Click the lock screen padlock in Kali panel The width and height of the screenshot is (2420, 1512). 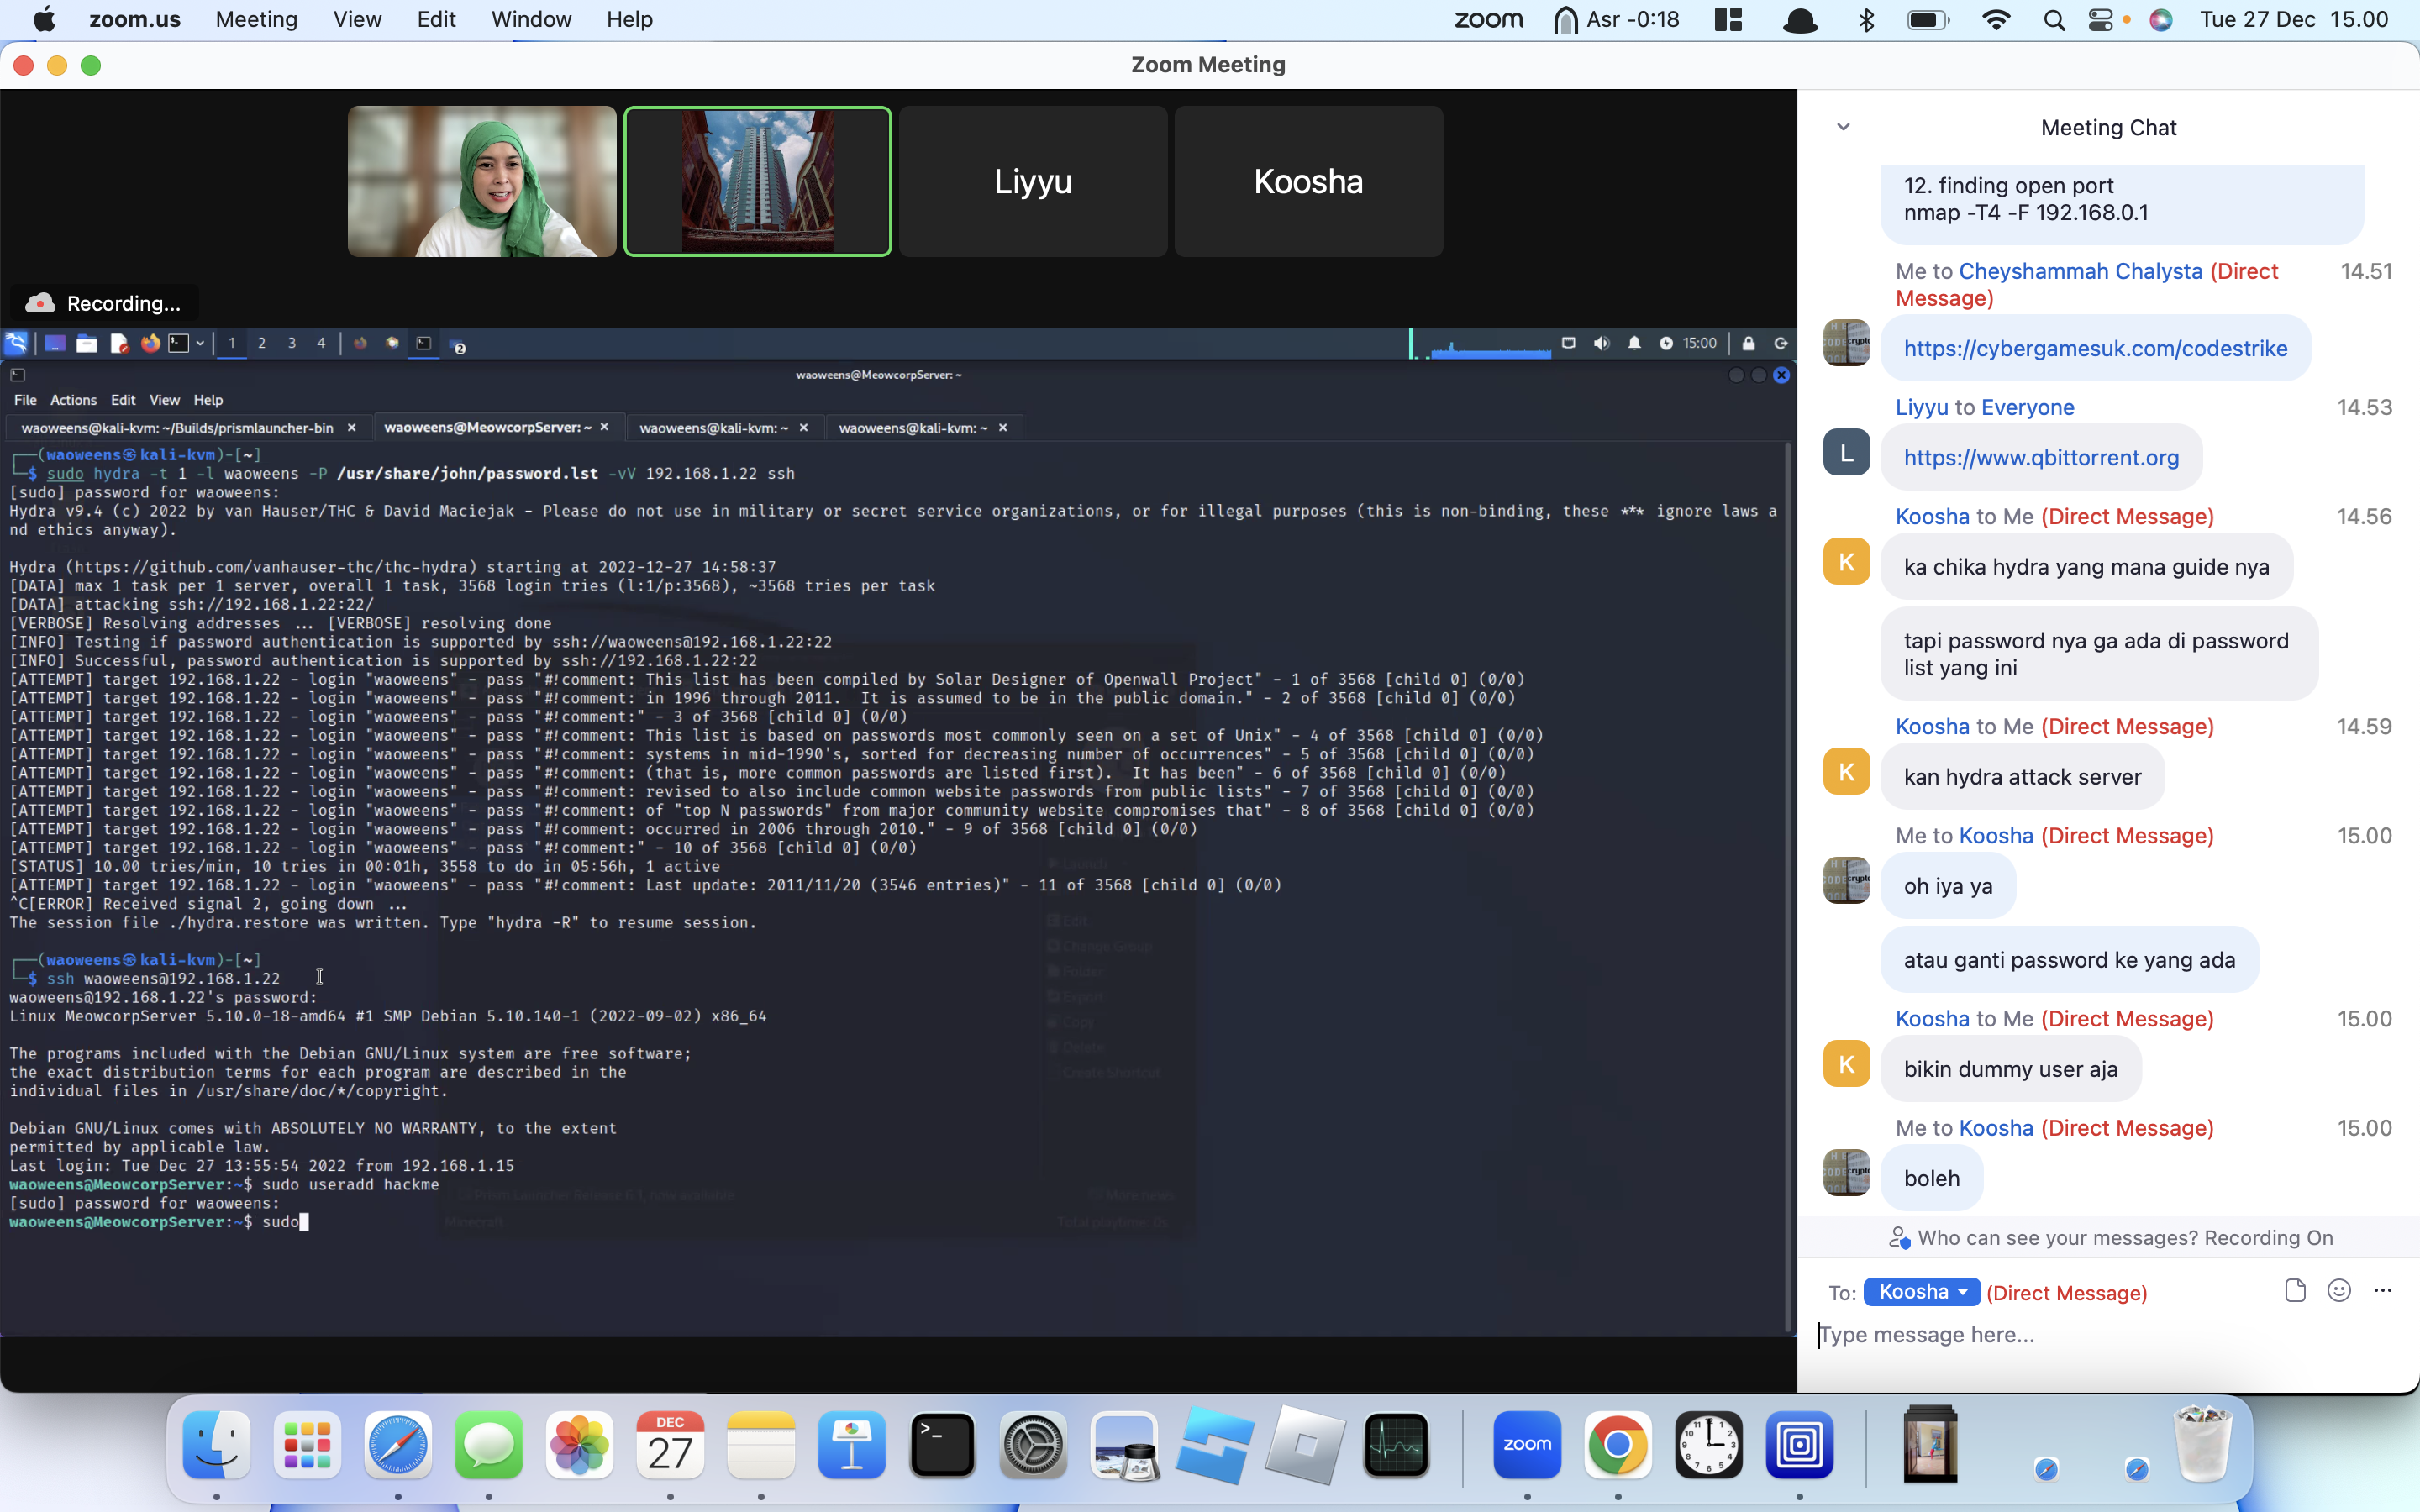[x=1748, y=343]
